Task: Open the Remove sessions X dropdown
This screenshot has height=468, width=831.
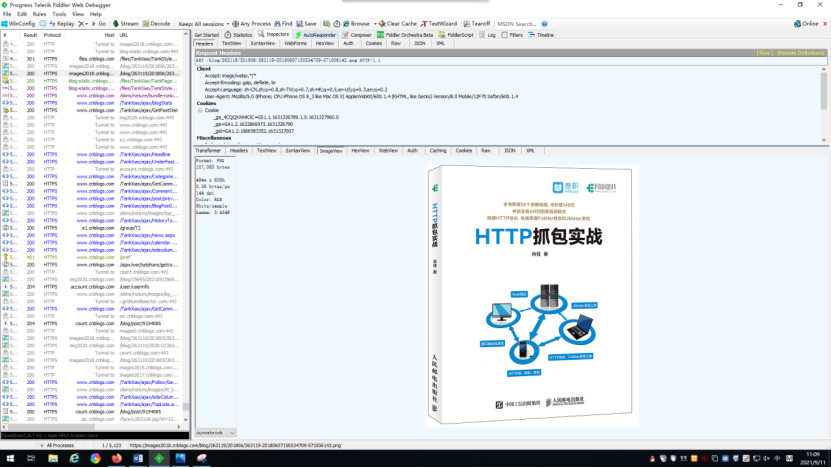Action: click(83, 24)
